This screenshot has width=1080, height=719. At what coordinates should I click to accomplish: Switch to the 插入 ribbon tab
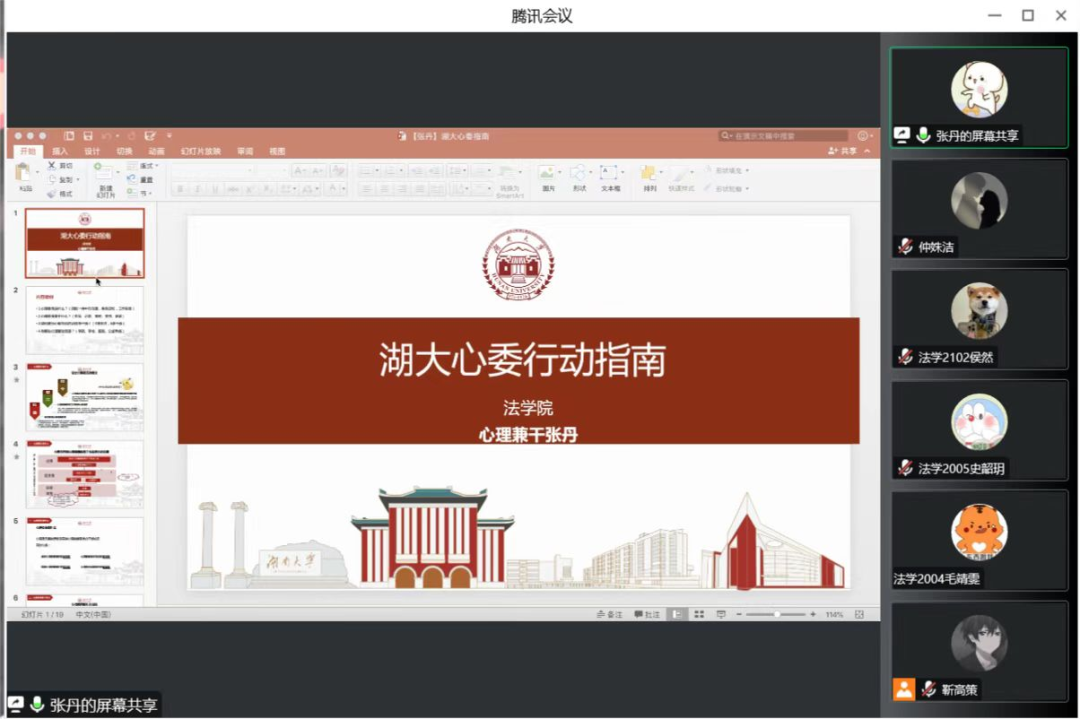60,151
